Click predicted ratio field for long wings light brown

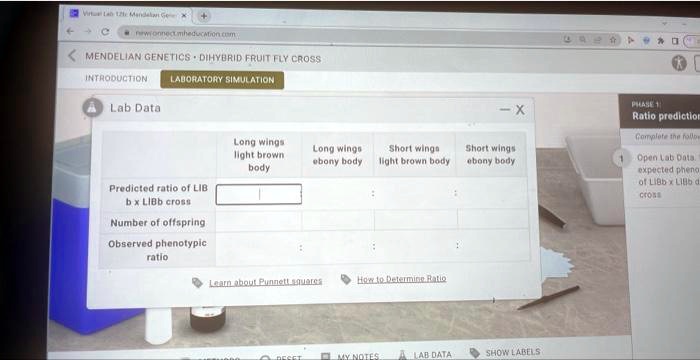pos(258,194)
